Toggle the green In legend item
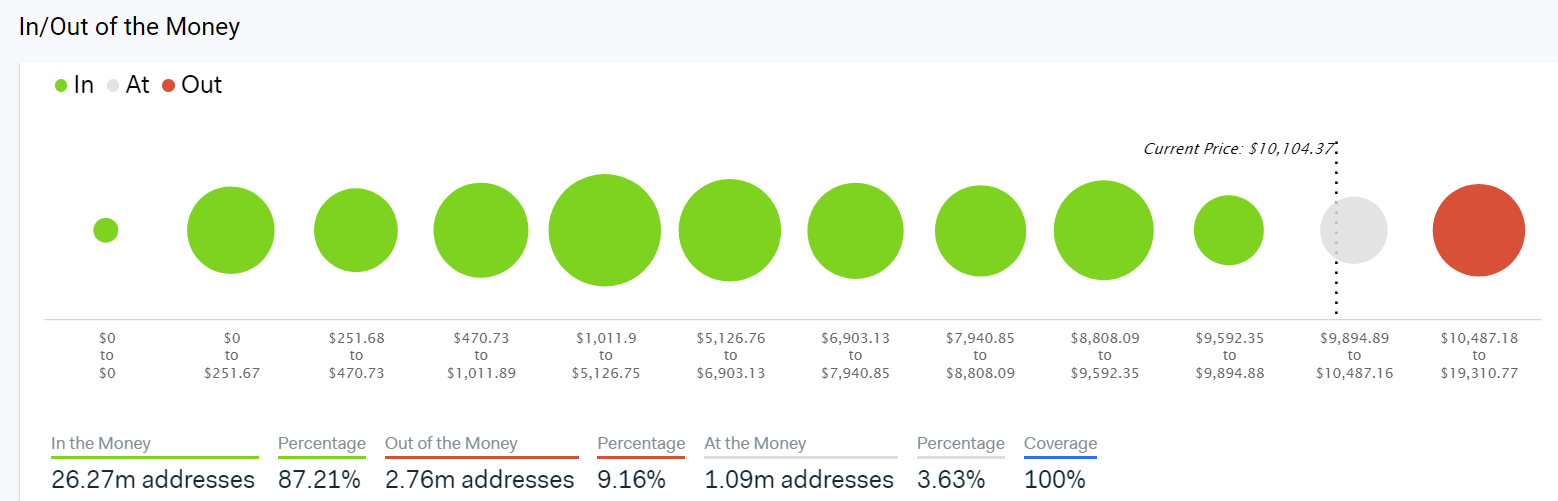The image size is (1558, 501). tap(74, 85)
